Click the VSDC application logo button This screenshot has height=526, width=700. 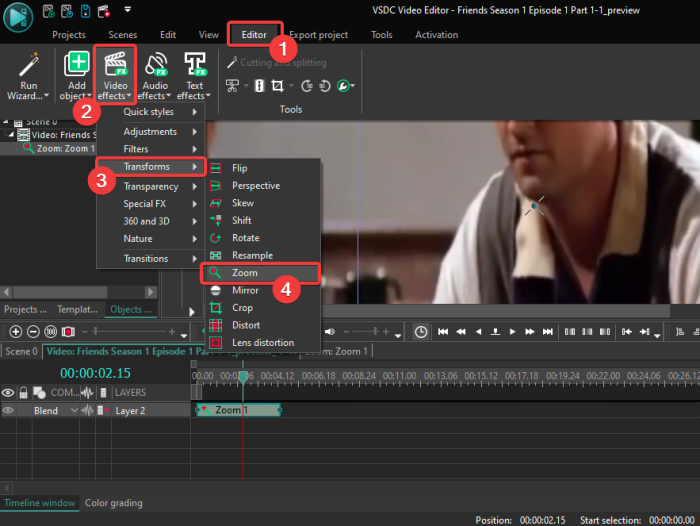click(x=18, y=17)
